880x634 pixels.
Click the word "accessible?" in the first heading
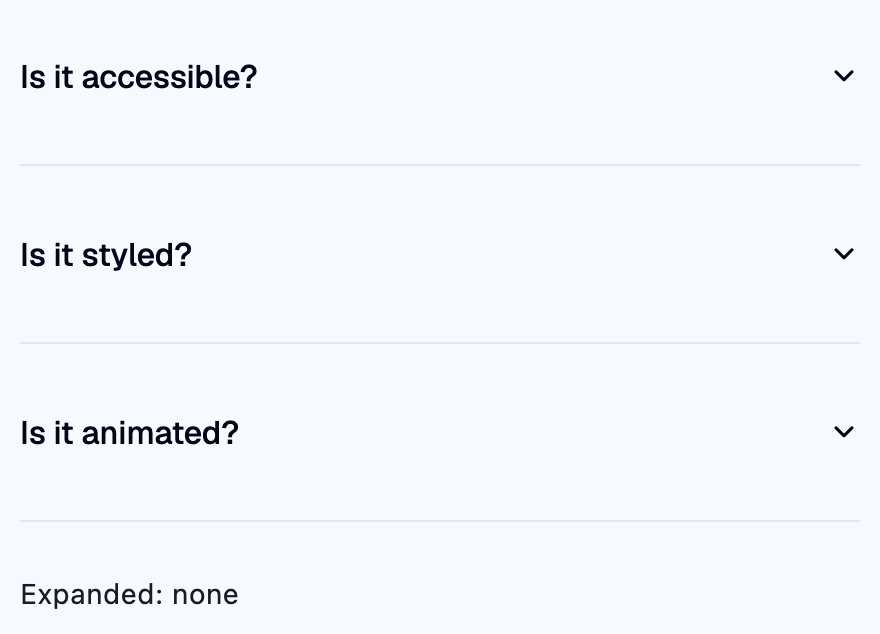pyautogui.click(x=169, y=77)
